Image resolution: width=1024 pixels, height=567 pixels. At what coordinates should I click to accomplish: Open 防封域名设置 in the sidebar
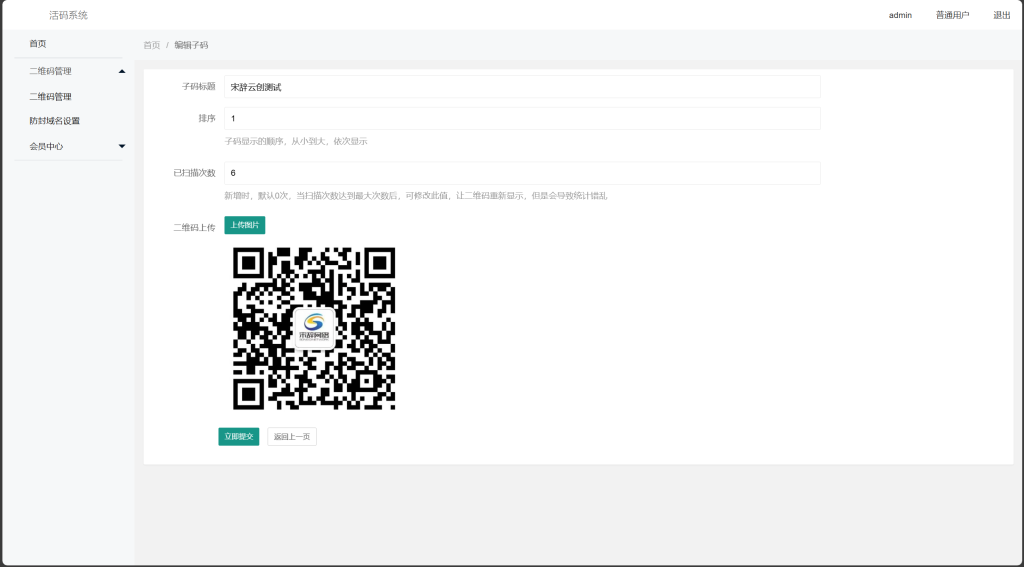coord(54,121)
